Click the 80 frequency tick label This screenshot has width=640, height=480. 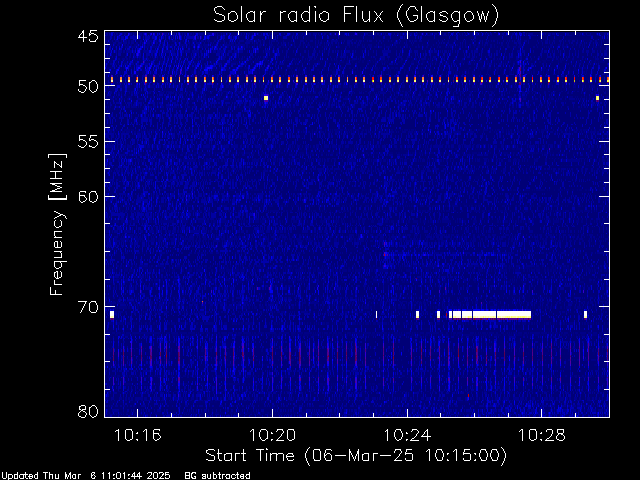click(88, 411)
